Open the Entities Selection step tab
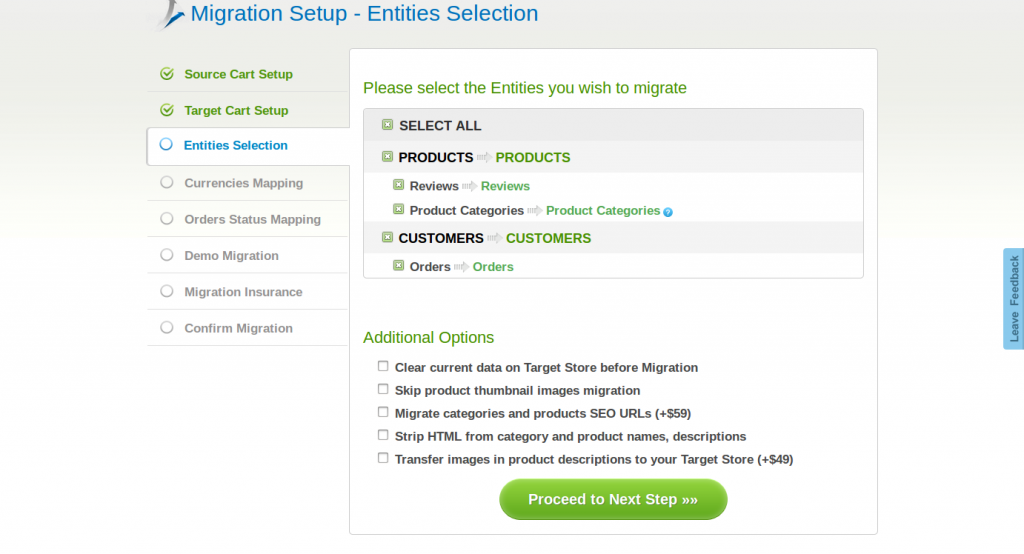1024x554 pixels. [x=236, y=146]
